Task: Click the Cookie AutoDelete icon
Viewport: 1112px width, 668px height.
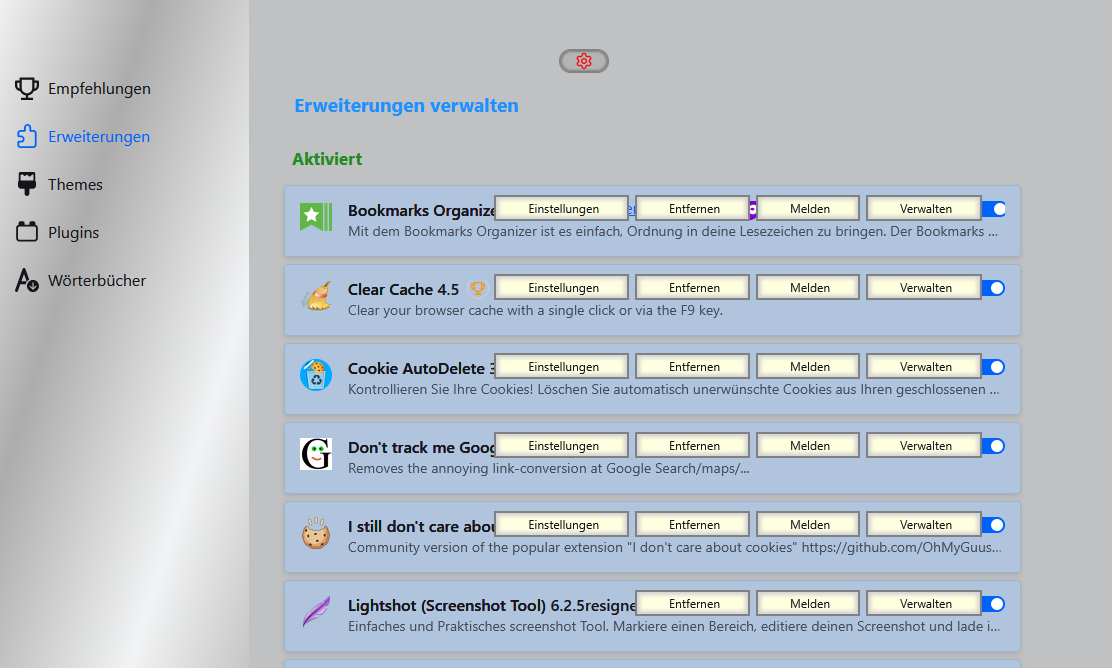Action: (316, 375)
